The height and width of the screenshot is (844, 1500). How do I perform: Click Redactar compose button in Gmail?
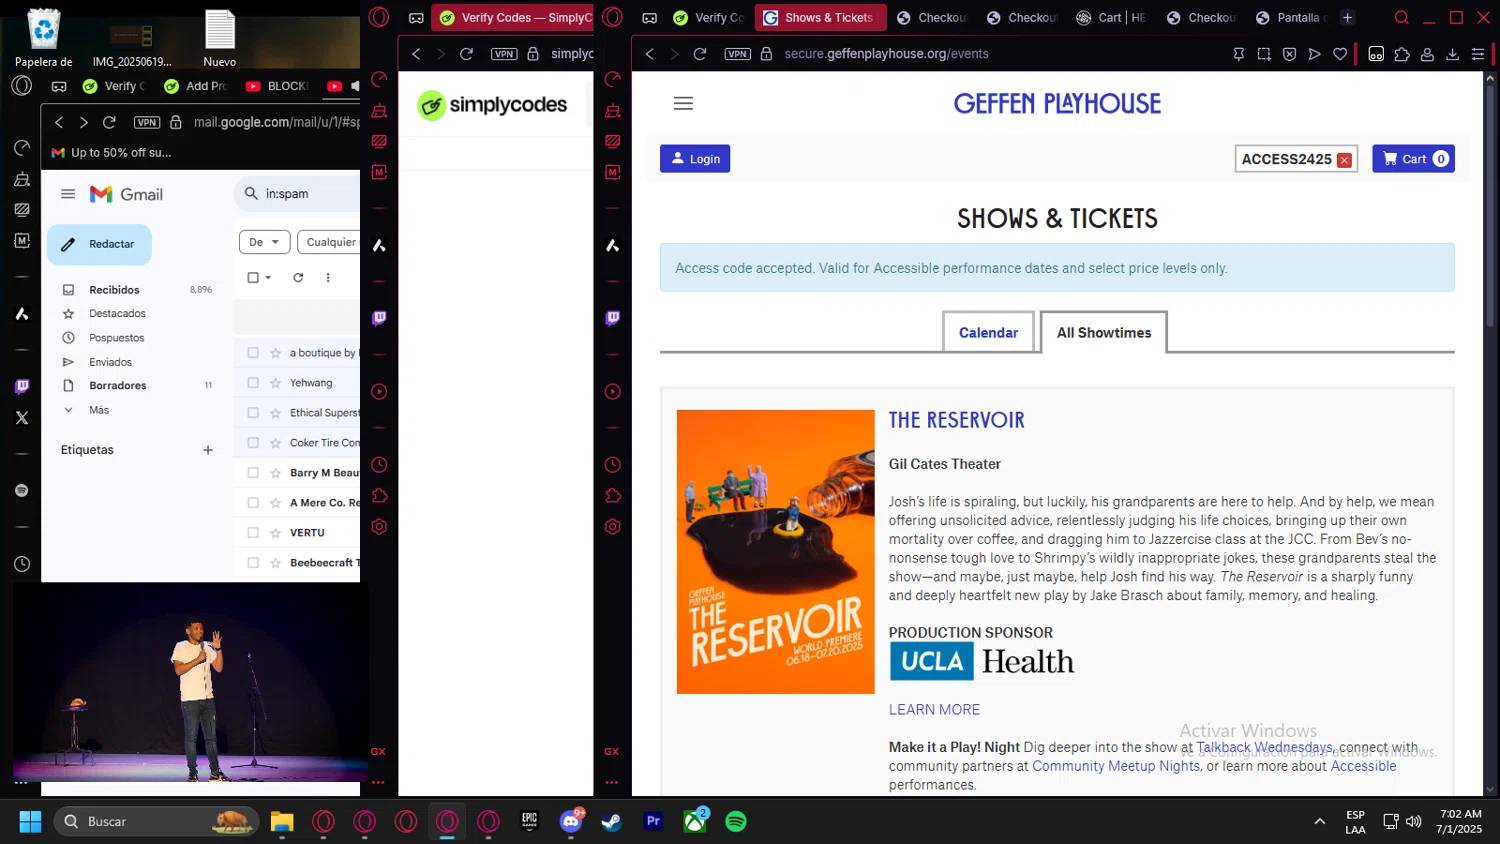99,244
